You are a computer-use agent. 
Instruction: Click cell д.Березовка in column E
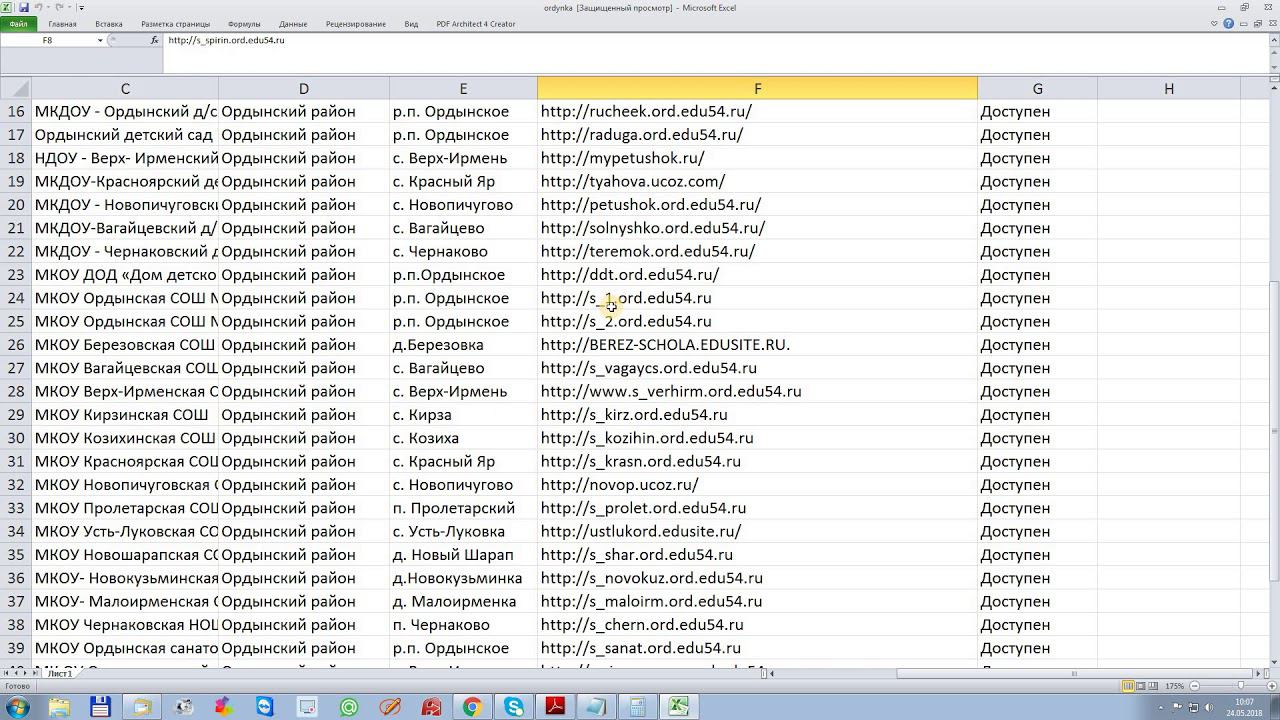(463, 345)
